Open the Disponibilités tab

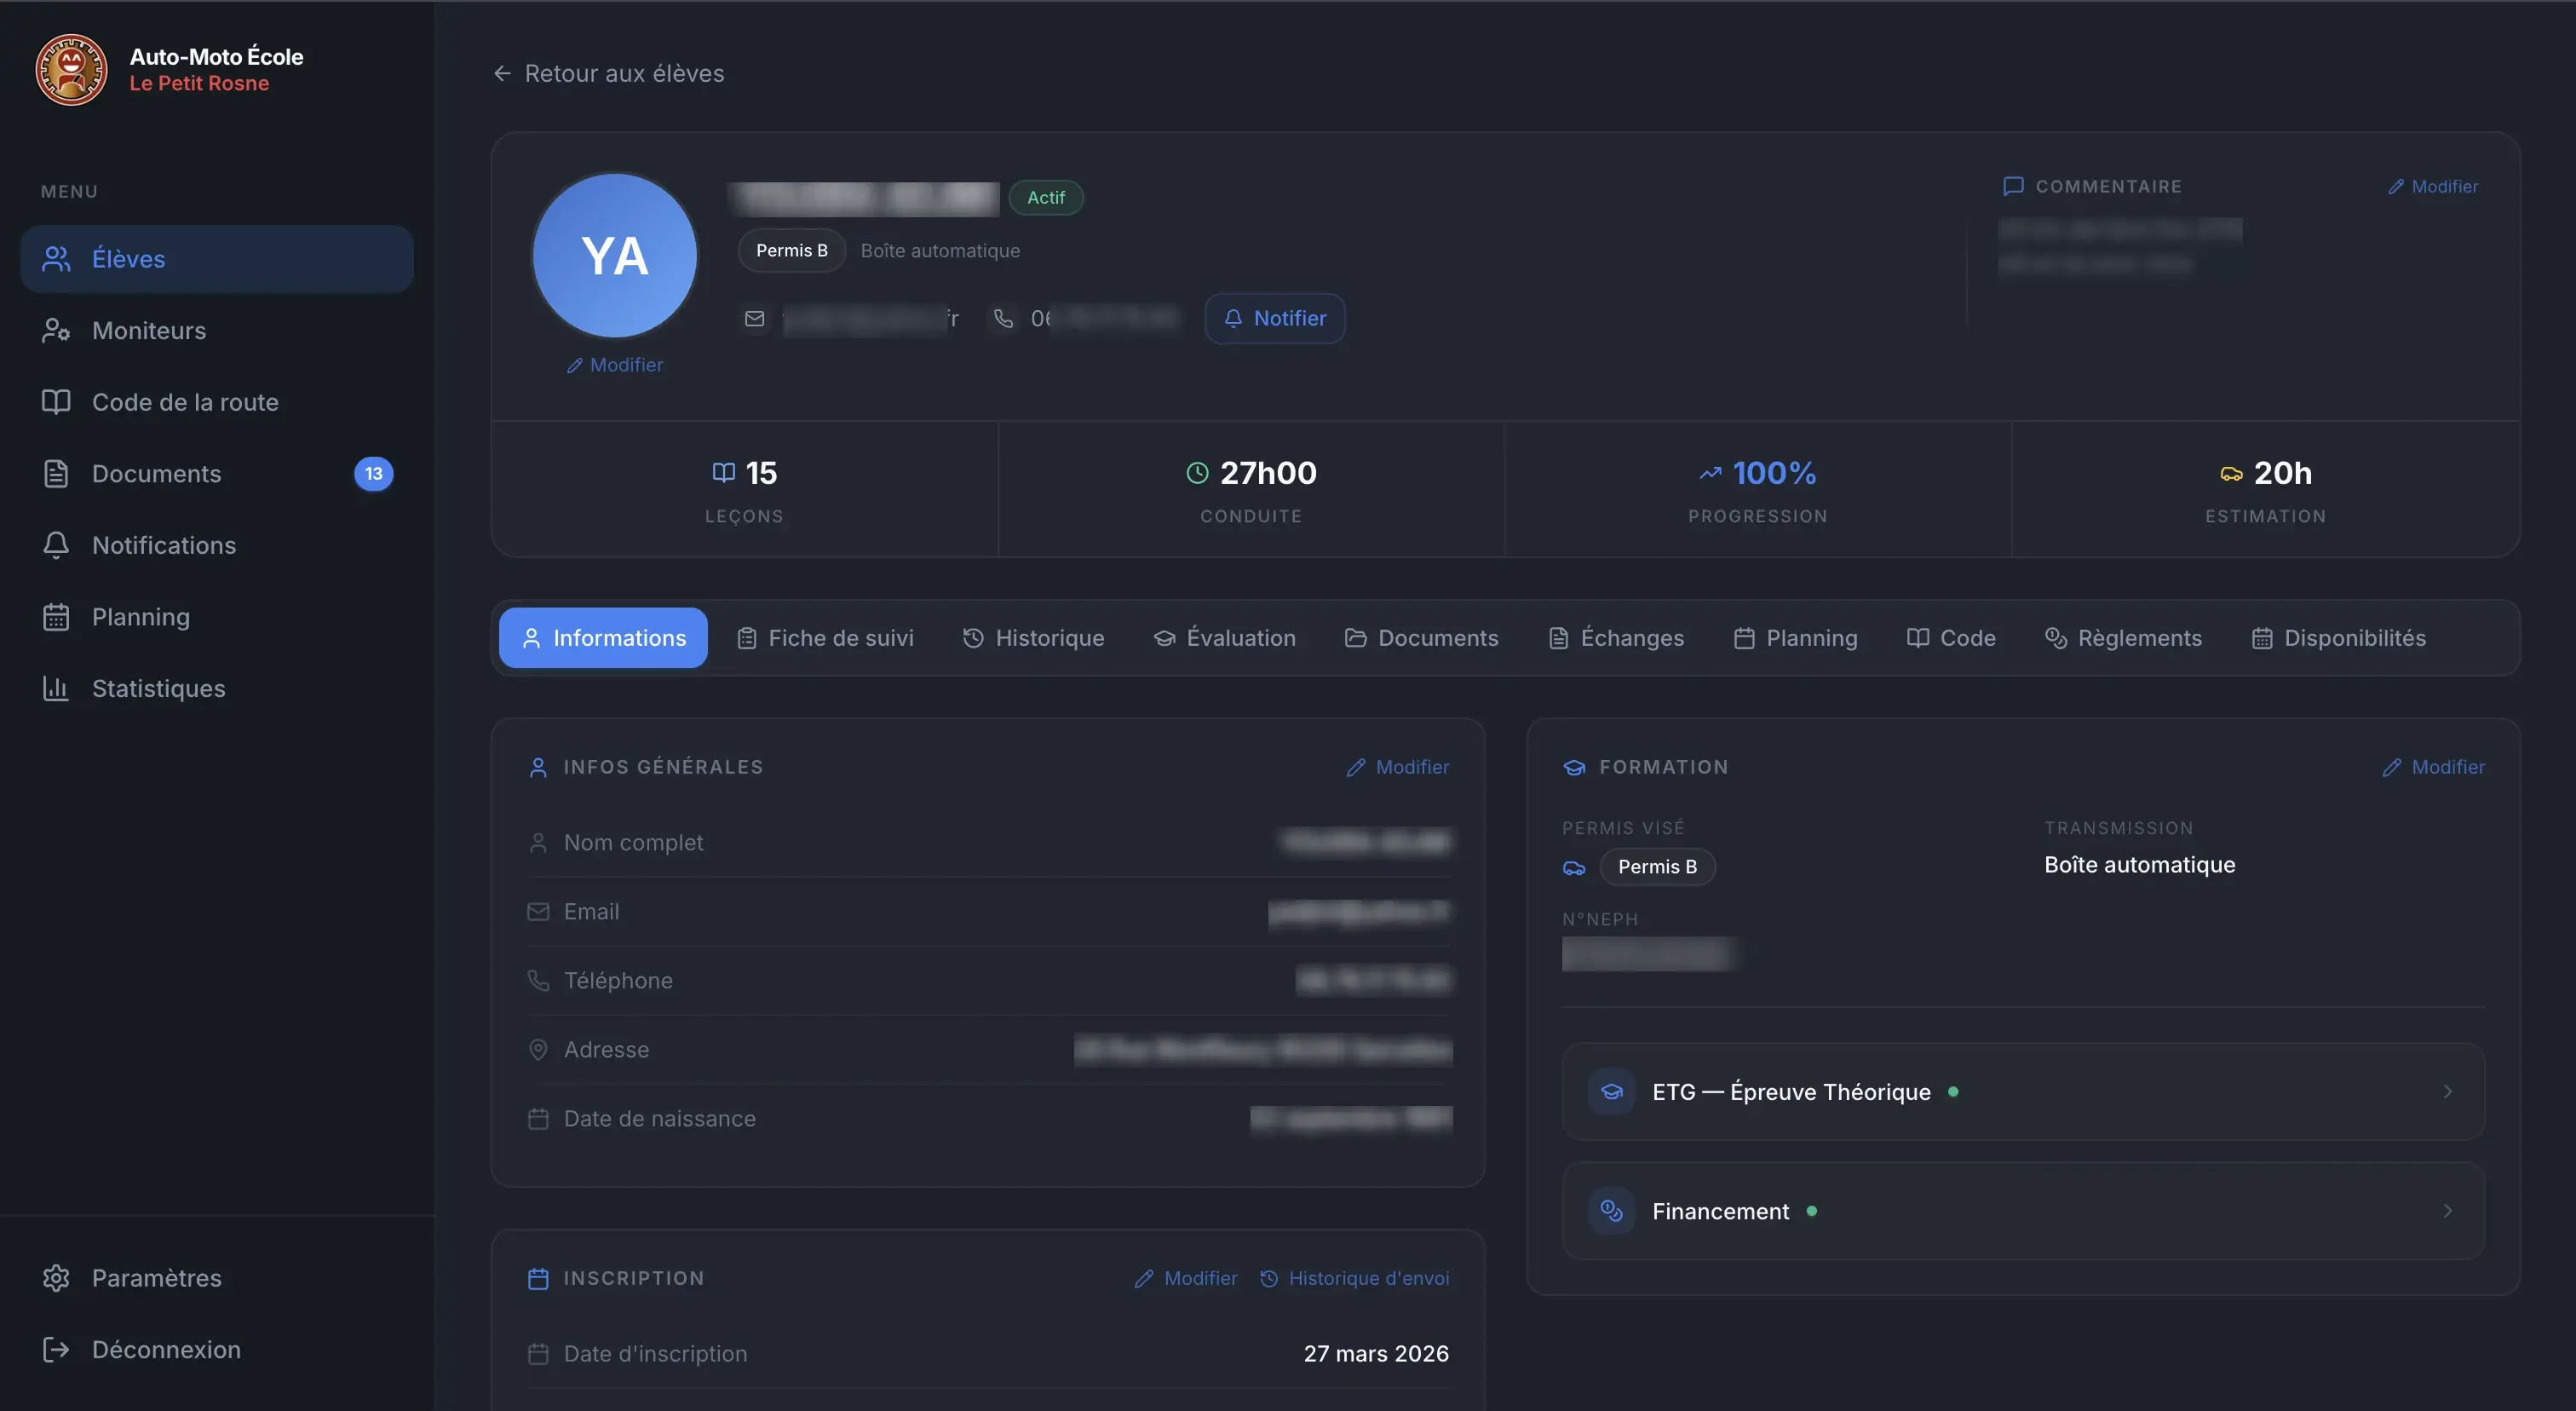click(x=2338, y=638)
